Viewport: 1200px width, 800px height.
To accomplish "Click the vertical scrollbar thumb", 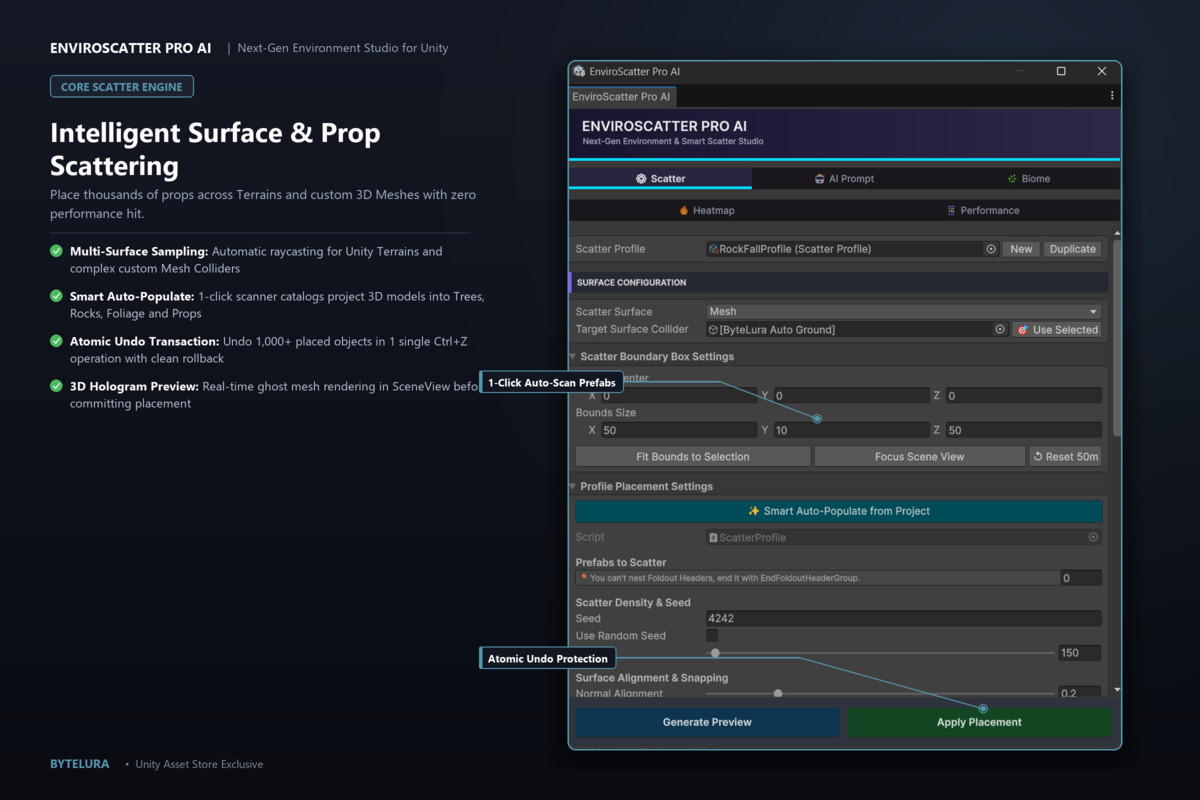I will pyautogui.click(x=1117, y=337).
